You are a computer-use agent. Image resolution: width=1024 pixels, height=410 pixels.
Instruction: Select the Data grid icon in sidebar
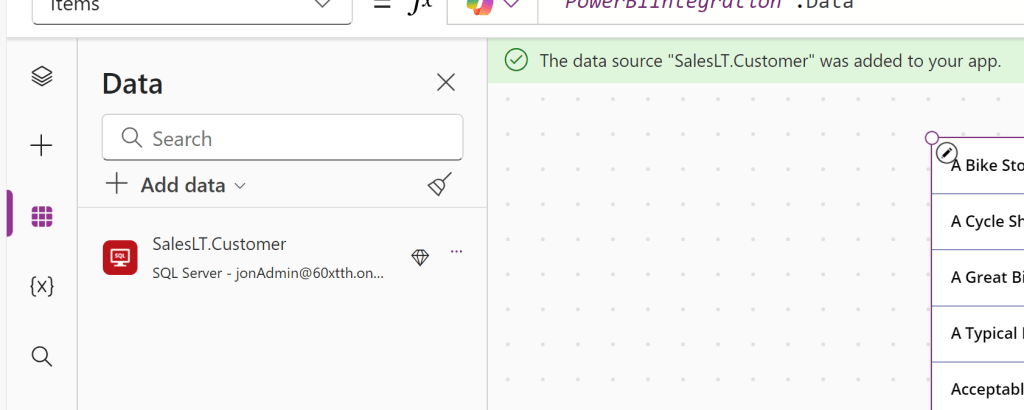pos(42,216)
